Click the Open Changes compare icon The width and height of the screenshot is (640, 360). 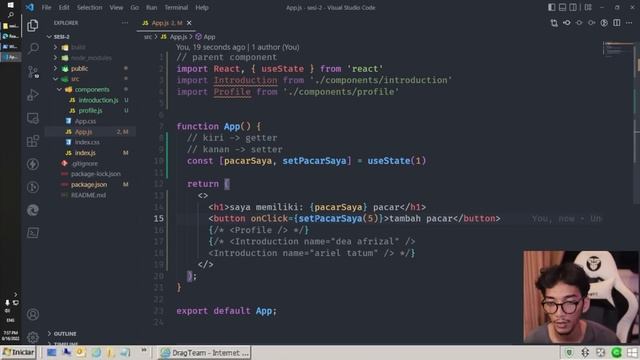[554, 23]
